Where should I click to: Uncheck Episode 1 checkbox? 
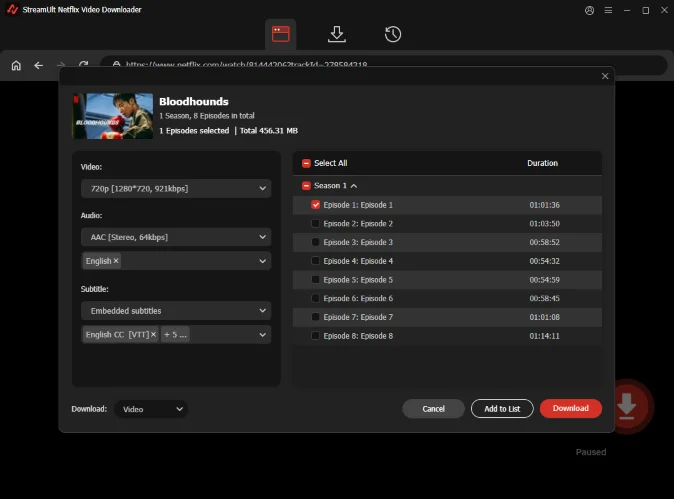316,205
